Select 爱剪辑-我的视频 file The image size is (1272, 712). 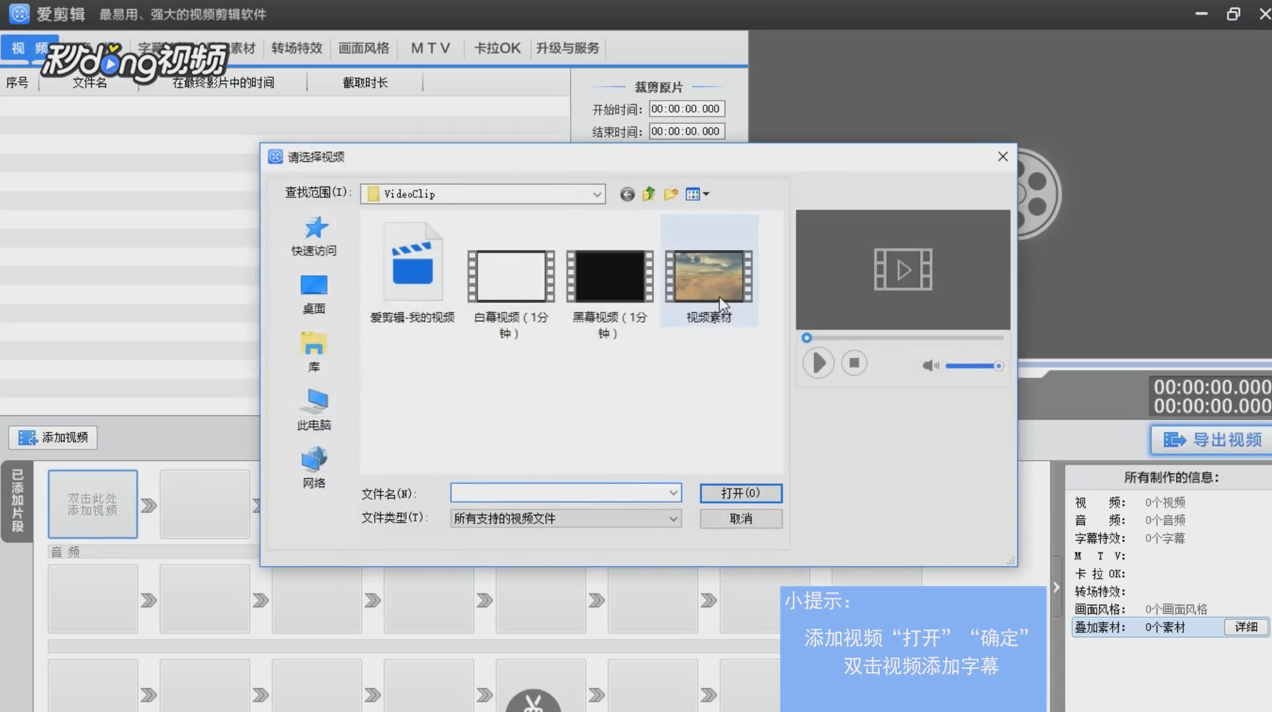(412, 273)
